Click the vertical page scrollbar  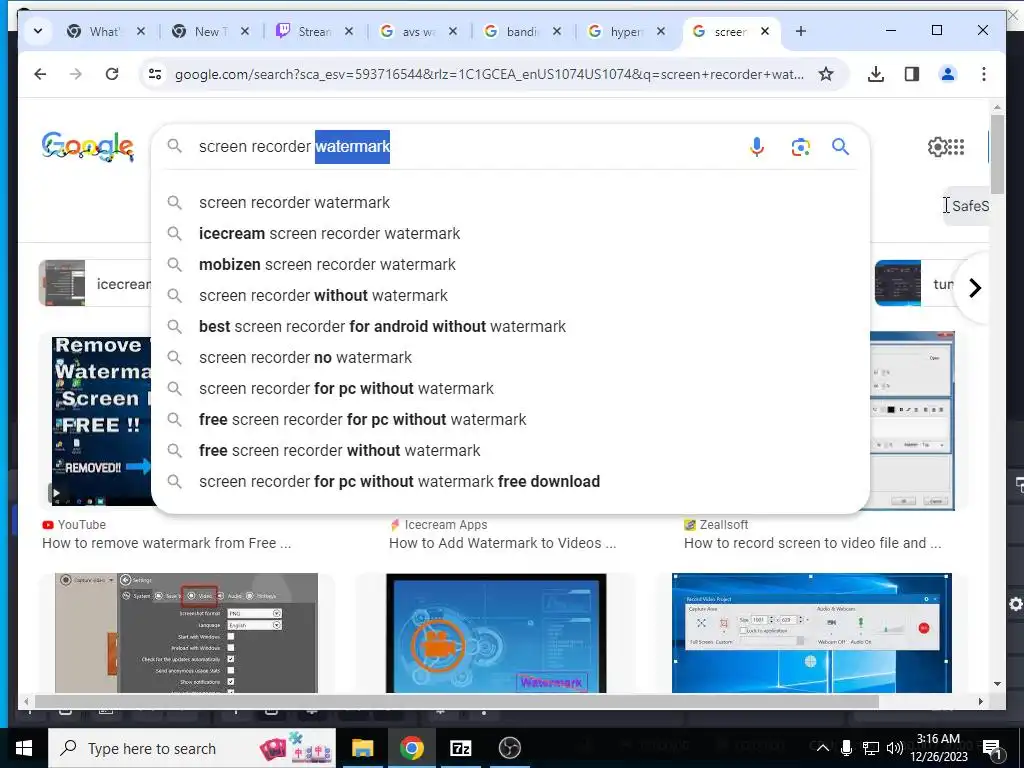[x=997, y=155]
